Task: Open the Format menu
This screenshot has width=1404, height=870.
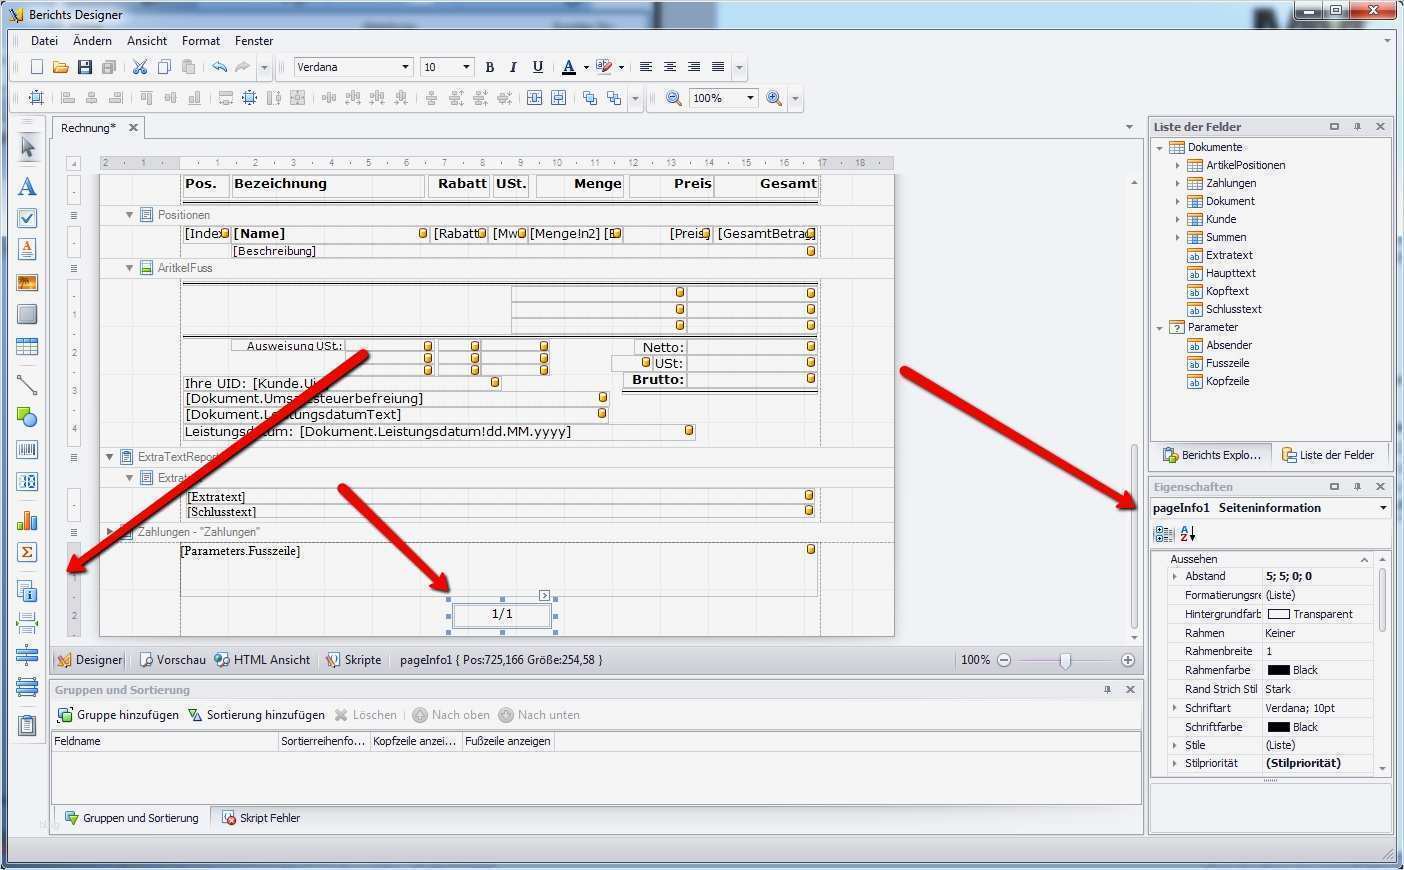Action: (x=201, y=41)
